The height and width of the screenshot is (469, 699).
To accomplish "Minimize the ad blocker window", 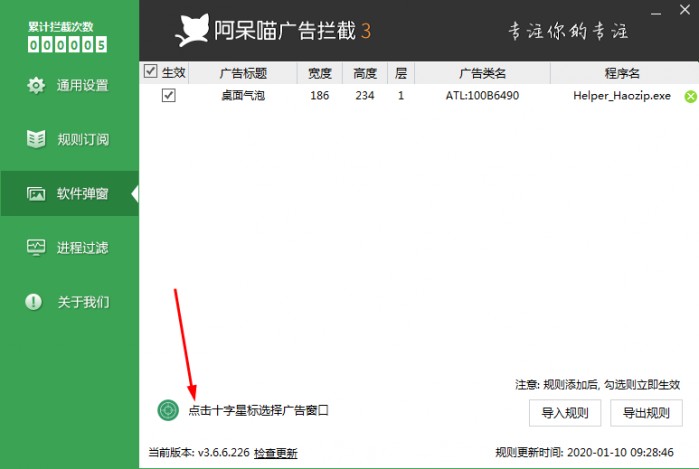I will pos(656,12).
